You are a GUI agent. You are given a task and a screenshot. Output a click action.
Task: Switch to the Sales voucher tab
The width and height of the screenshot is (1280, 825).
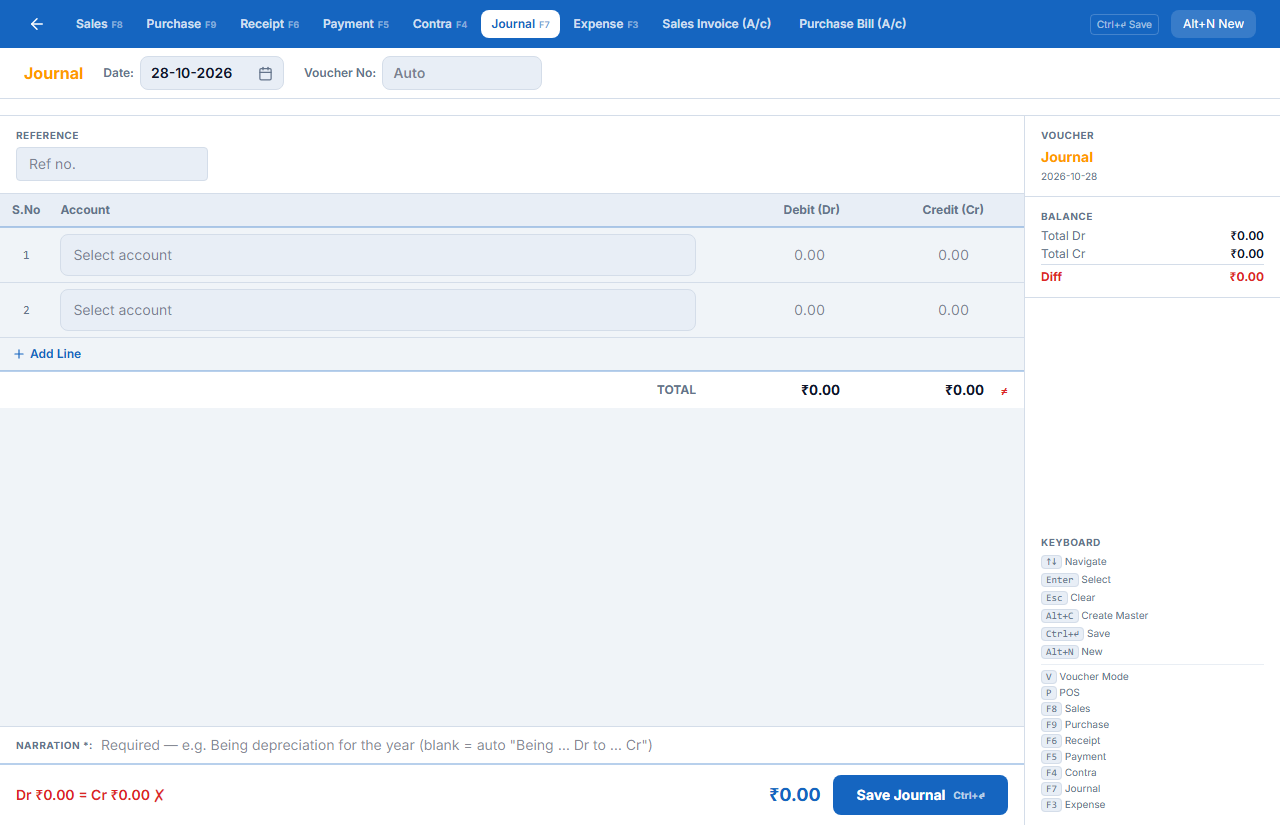pos(99,24)
